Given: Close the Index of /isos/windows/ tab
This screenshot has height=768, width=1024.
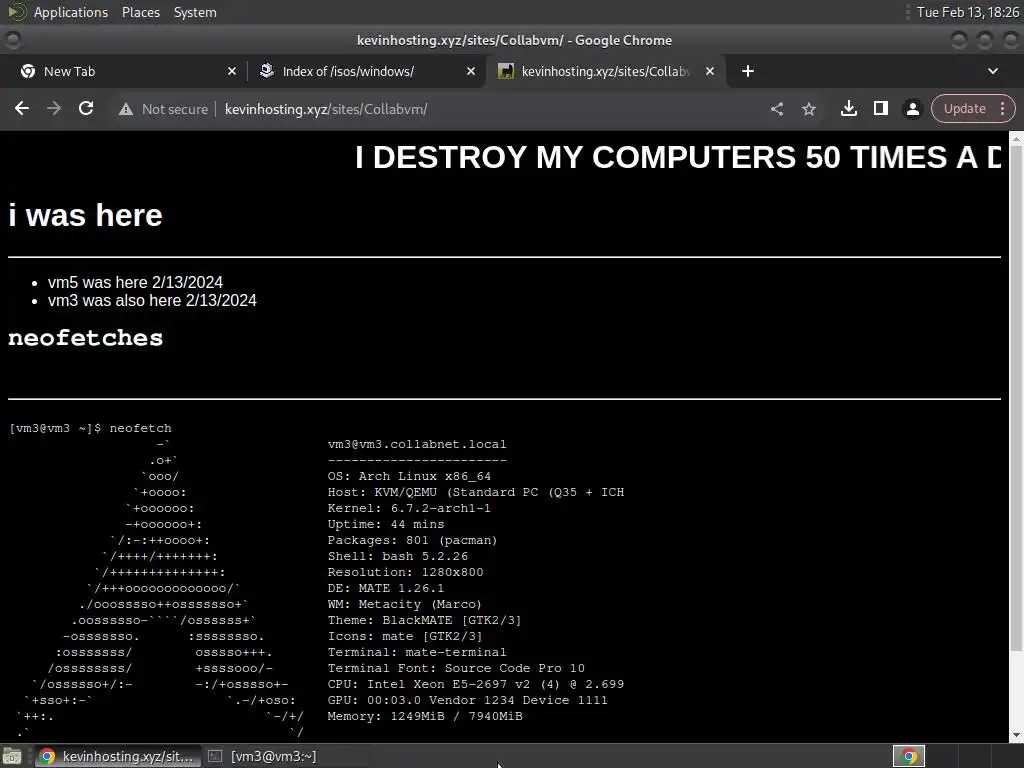Looking at the screenshot, I should coord(471,71).
